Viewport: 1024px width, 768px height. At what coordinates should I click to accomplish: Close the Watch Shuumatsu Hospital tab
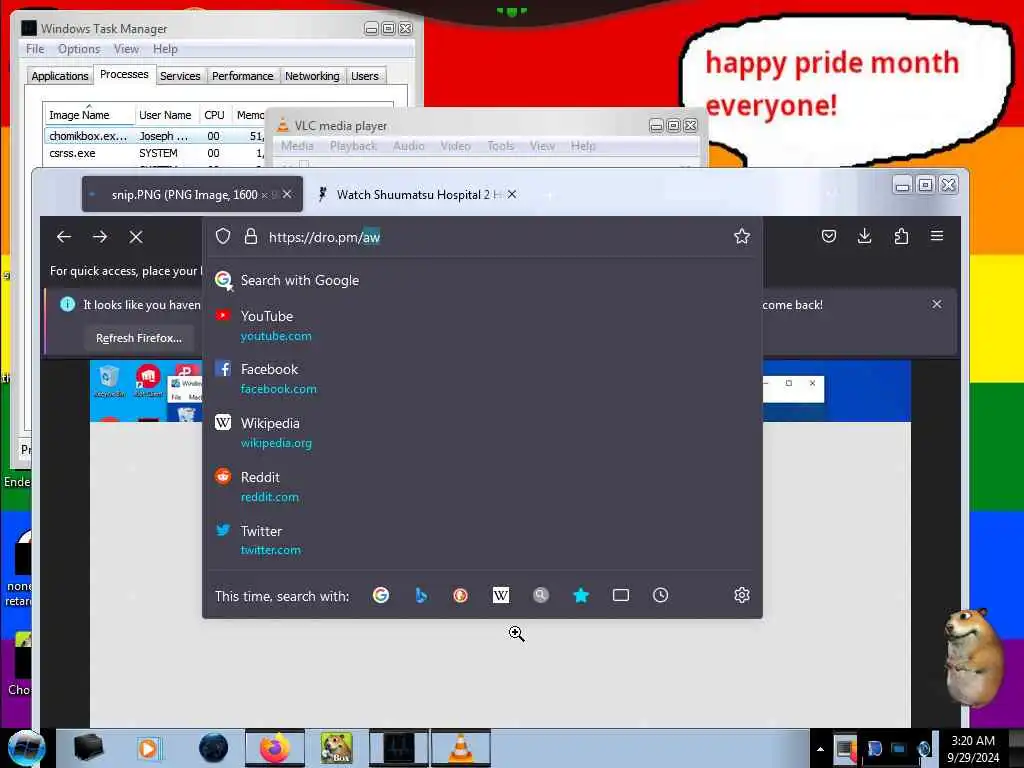coord(512,195)
